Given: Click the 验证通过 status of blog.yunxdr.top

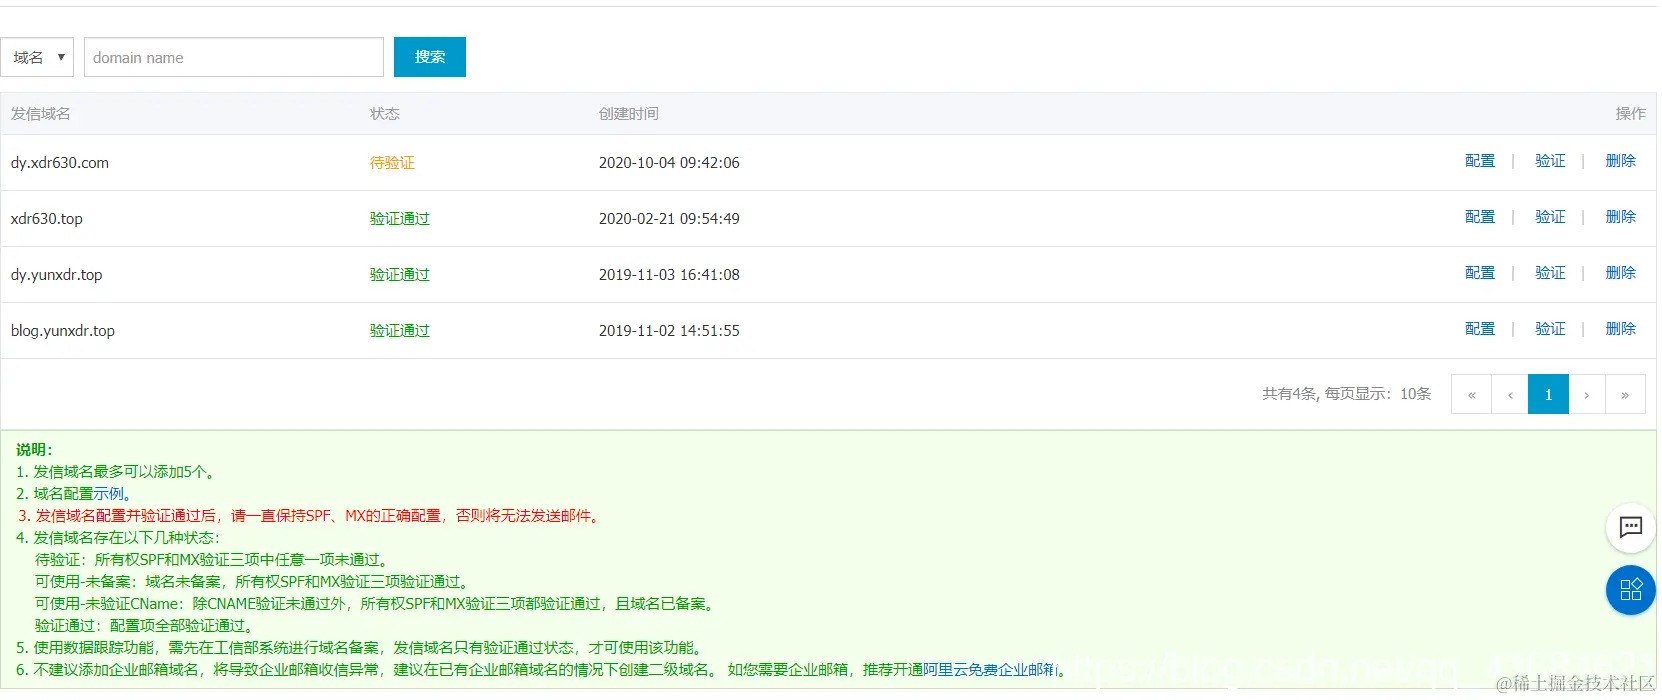Looking at the screenshot, I should 400,331.
